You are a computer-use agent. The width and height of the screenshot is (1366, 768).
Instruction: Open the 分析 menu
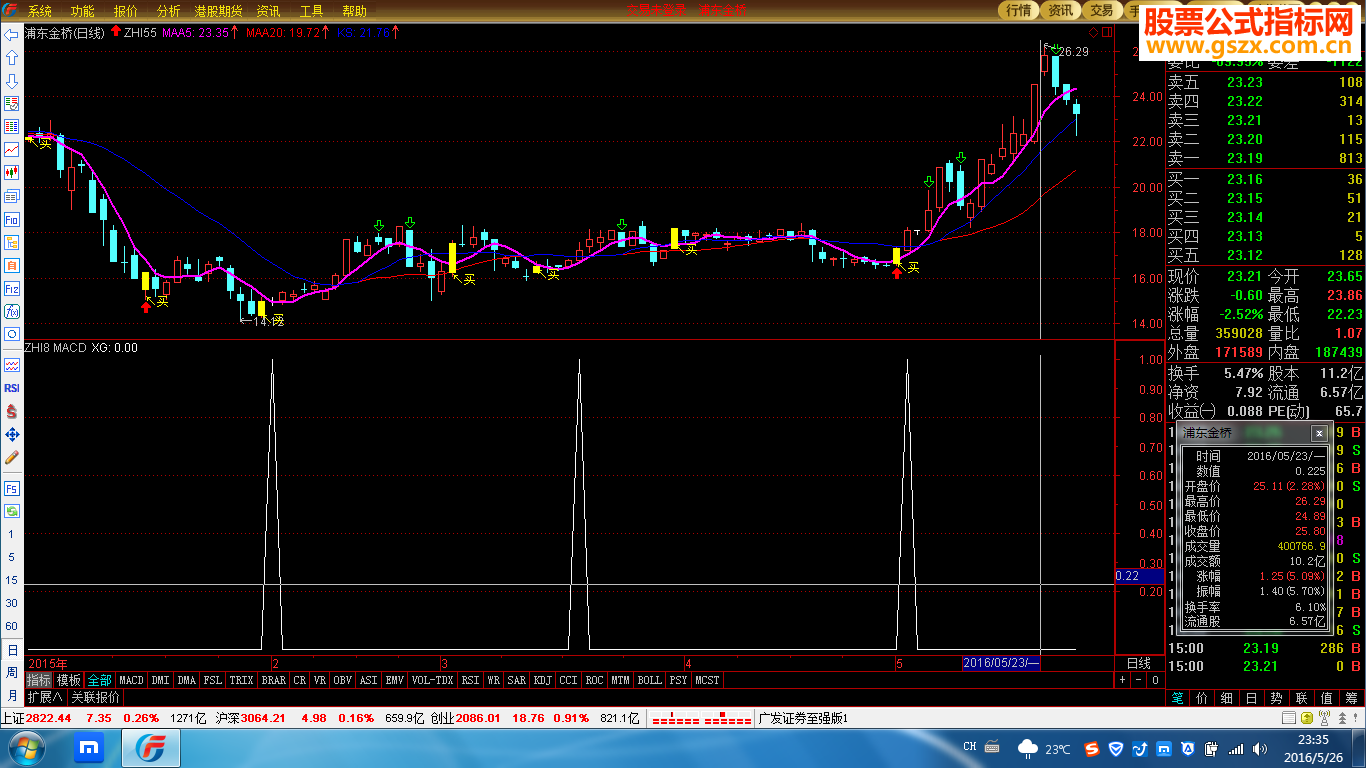[x=169, y=11]
